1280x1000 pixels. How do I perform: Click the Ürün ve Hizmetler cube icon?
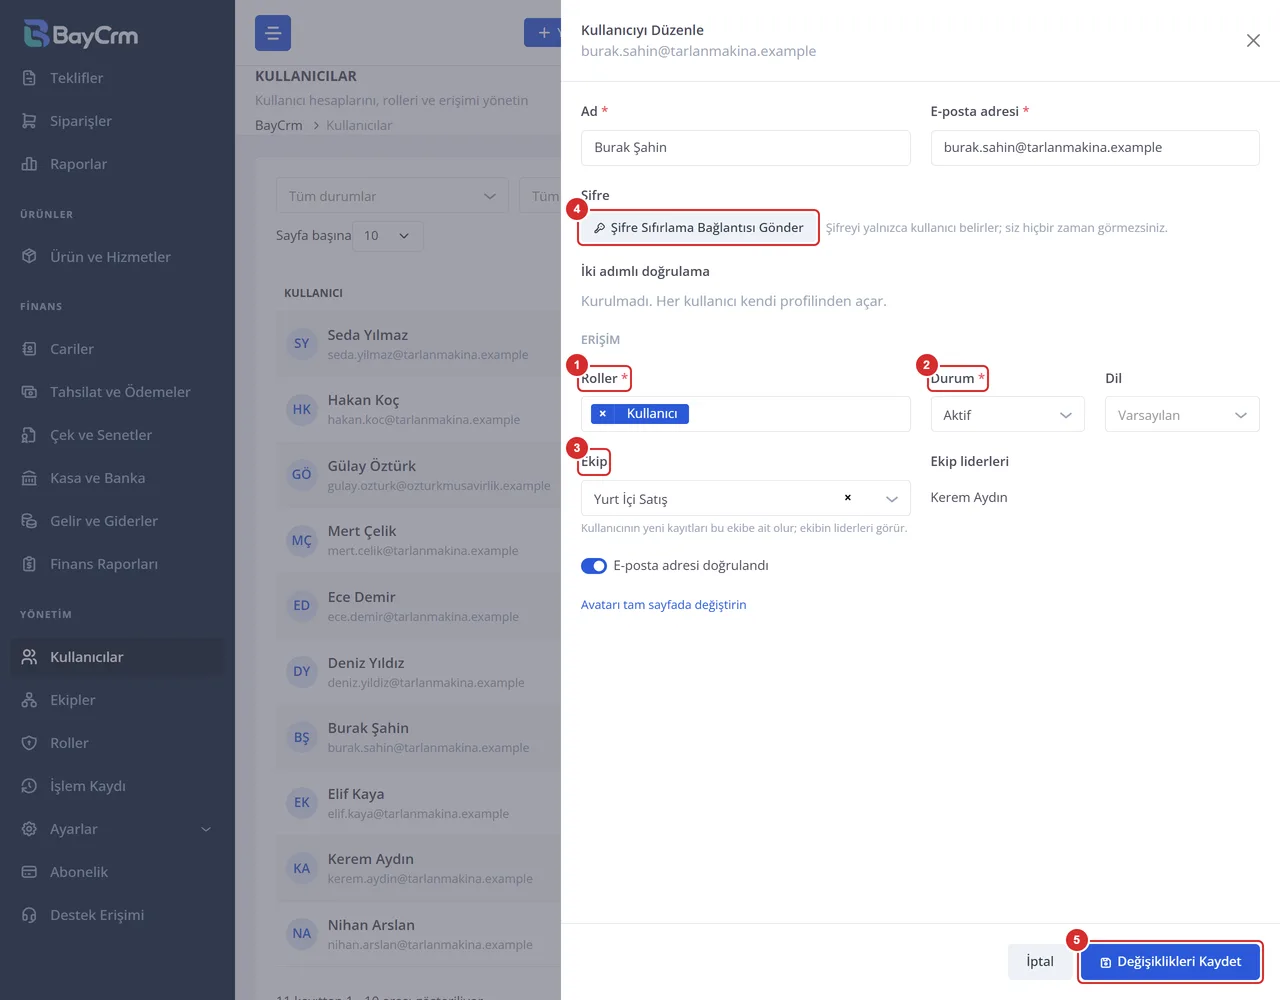(x=29, y=257)
